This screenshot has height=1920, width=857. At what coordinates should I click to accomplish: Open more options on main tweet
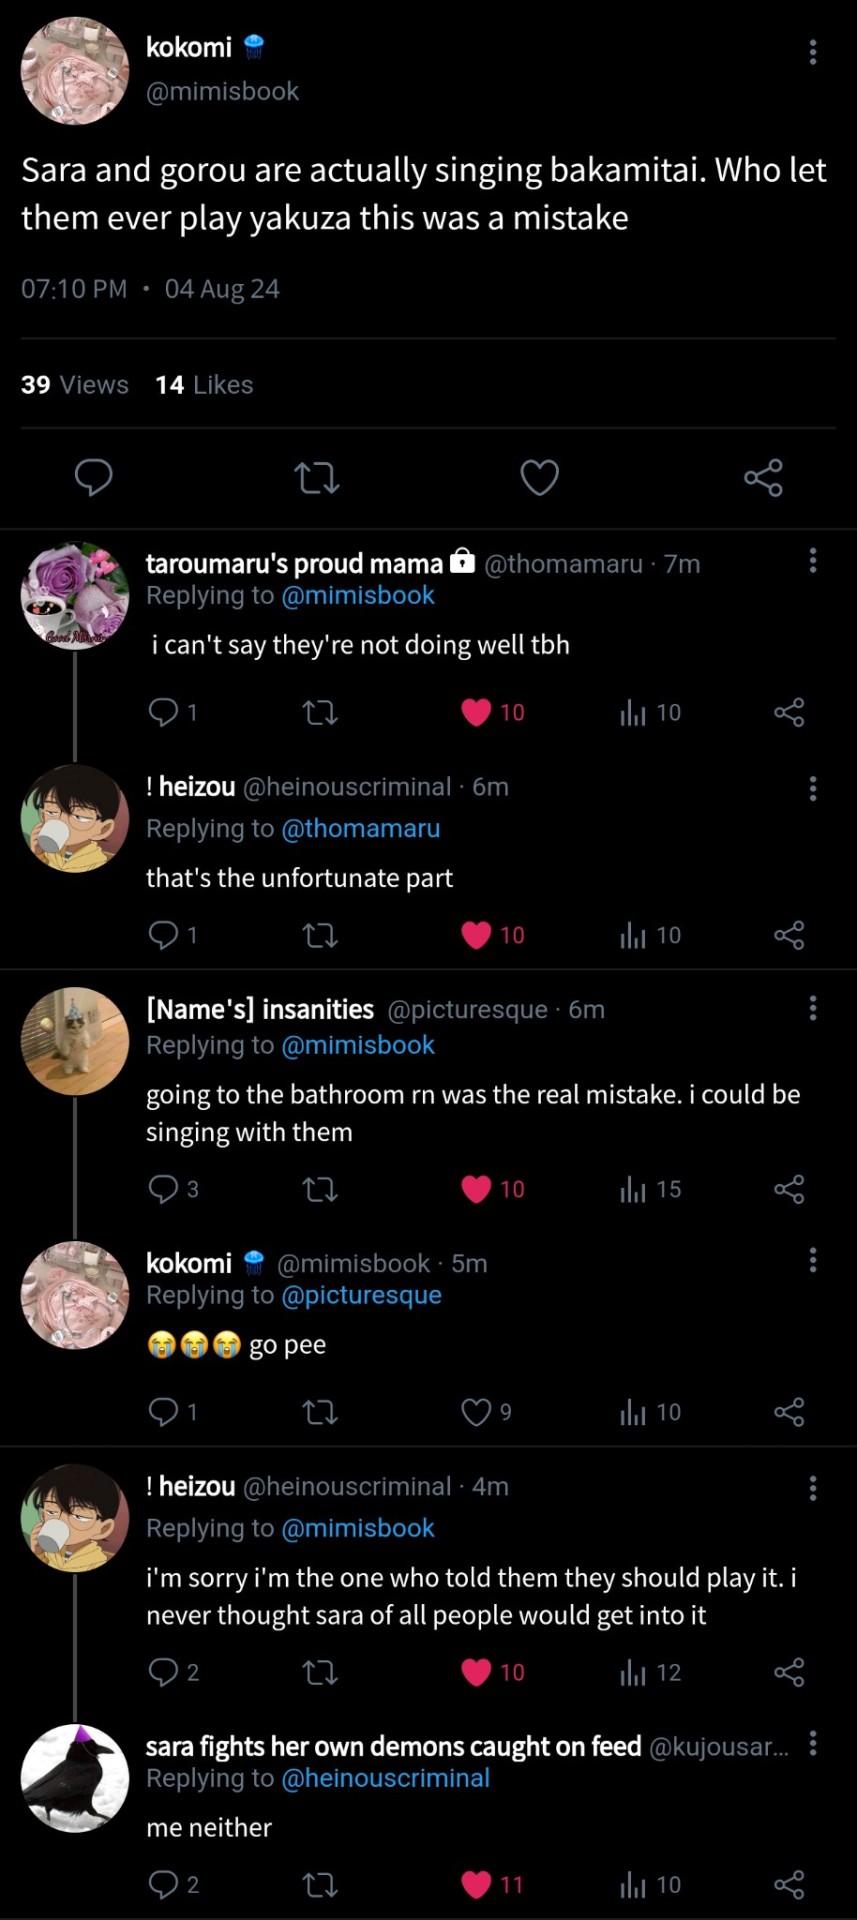pos(813,52)
